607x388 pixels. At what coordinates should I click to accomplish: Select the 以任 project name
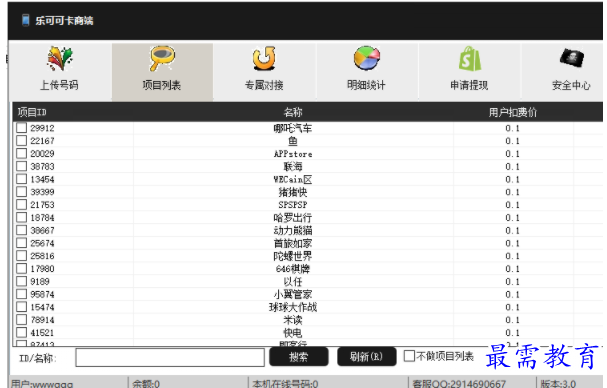(x=293, y=282)
